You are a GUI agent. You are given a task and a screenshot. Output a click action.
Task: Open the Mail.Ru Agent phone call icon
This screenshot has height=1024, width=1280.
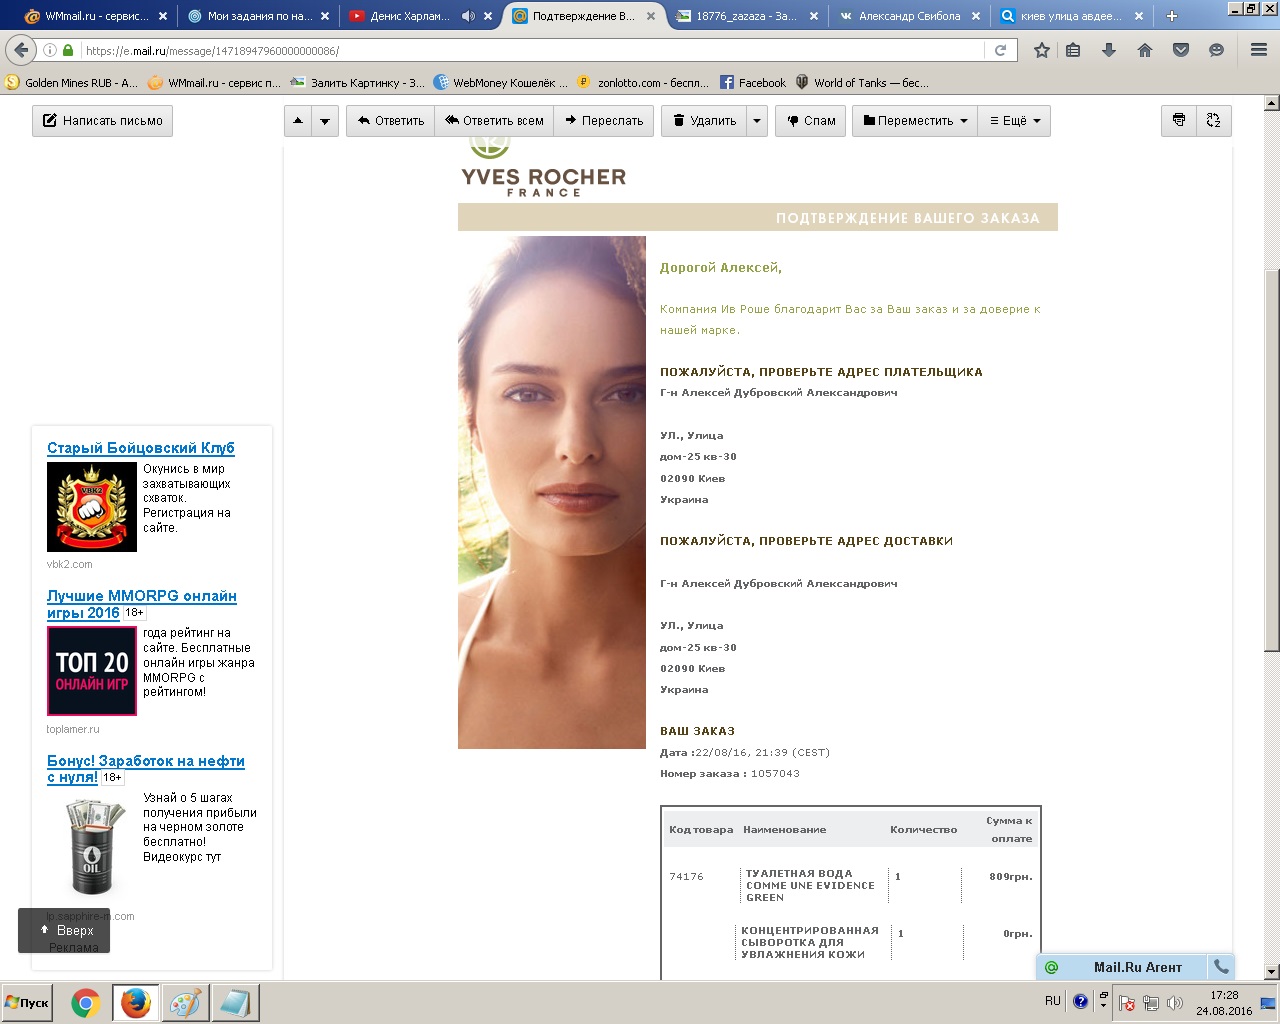1220,967
